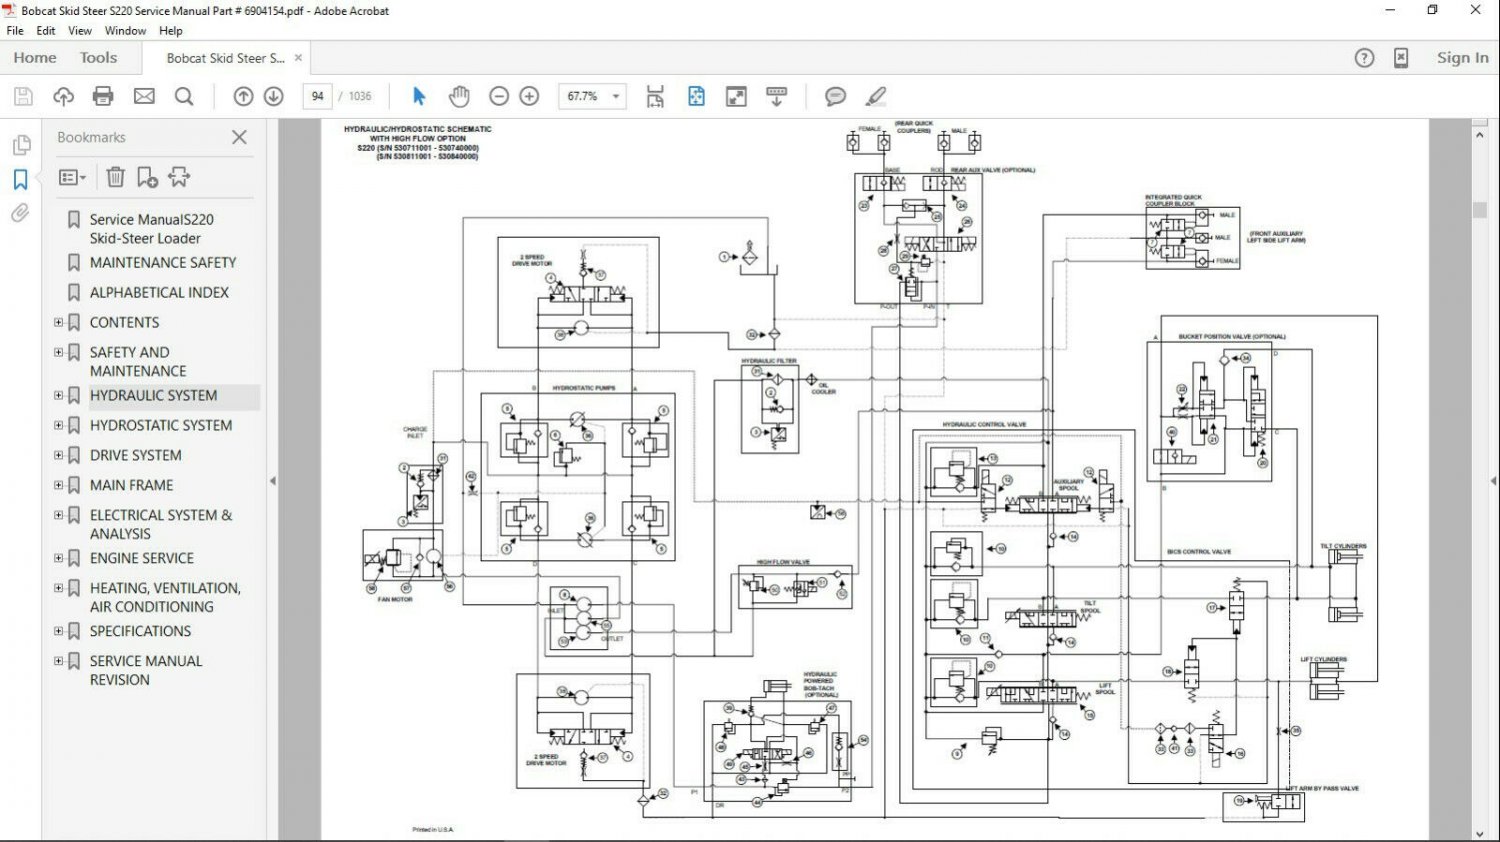Viewport: 1500px width, 842px height.
Task: Open the SERVICE MANUAL REVISION bookmark
Action: coord(146,670)
